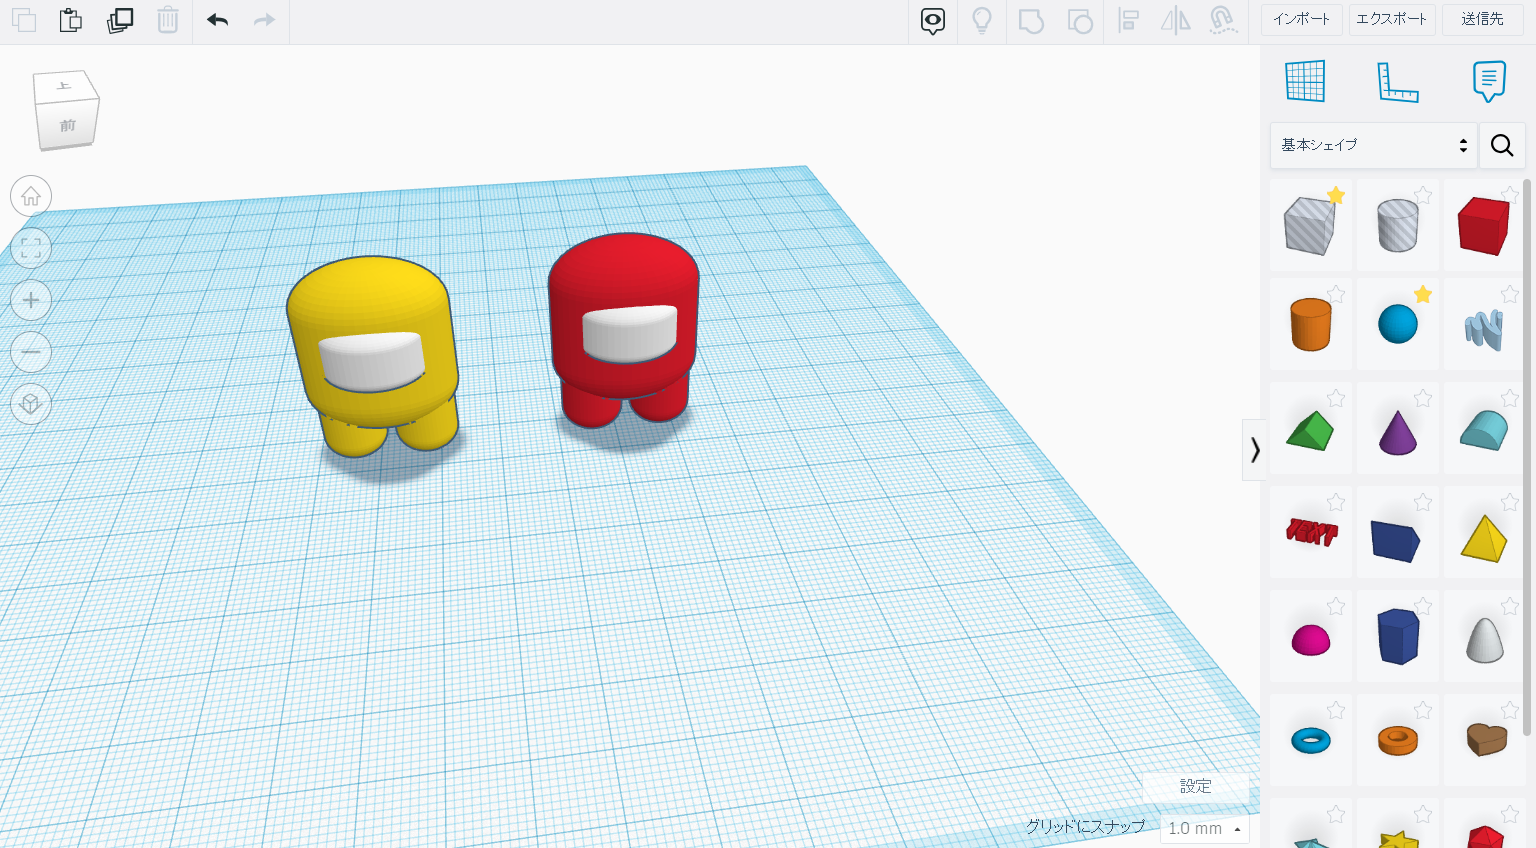This screenshot has width=1536, height=848.
Task: Click the view cube front face 前
Action: point(67,126)
